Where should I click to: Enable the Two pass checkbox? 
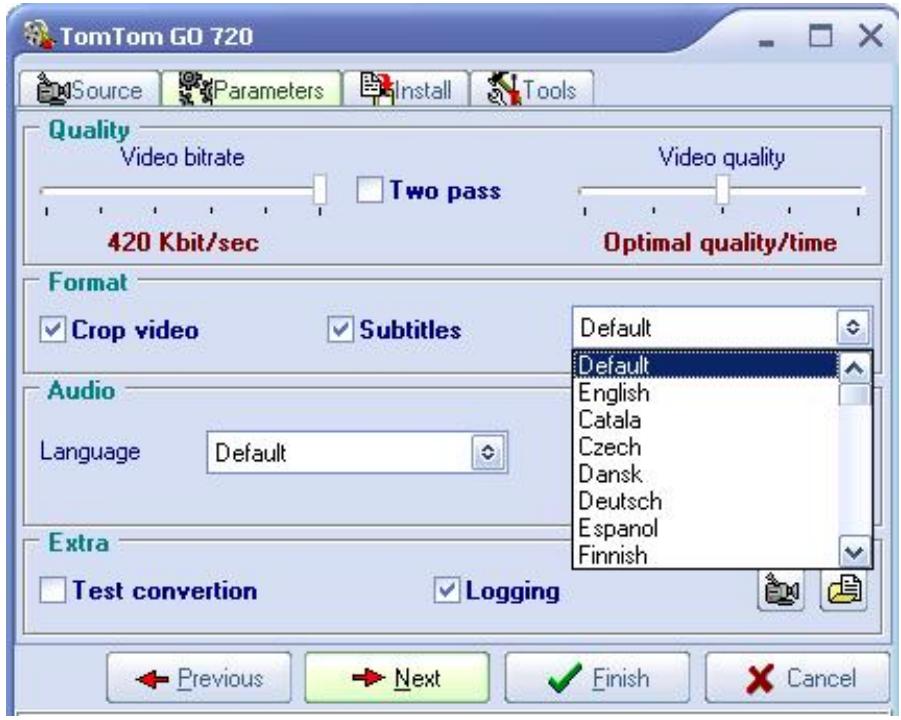369,190
